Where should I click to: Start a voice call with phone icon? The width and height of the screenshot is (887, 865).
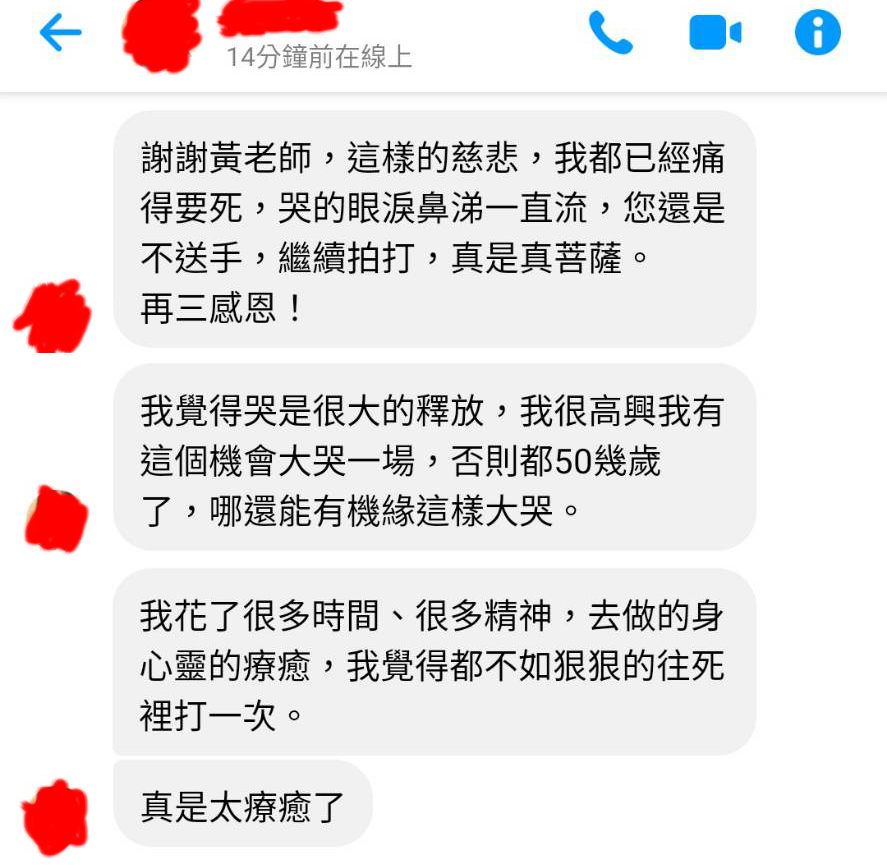coord(610,33)
